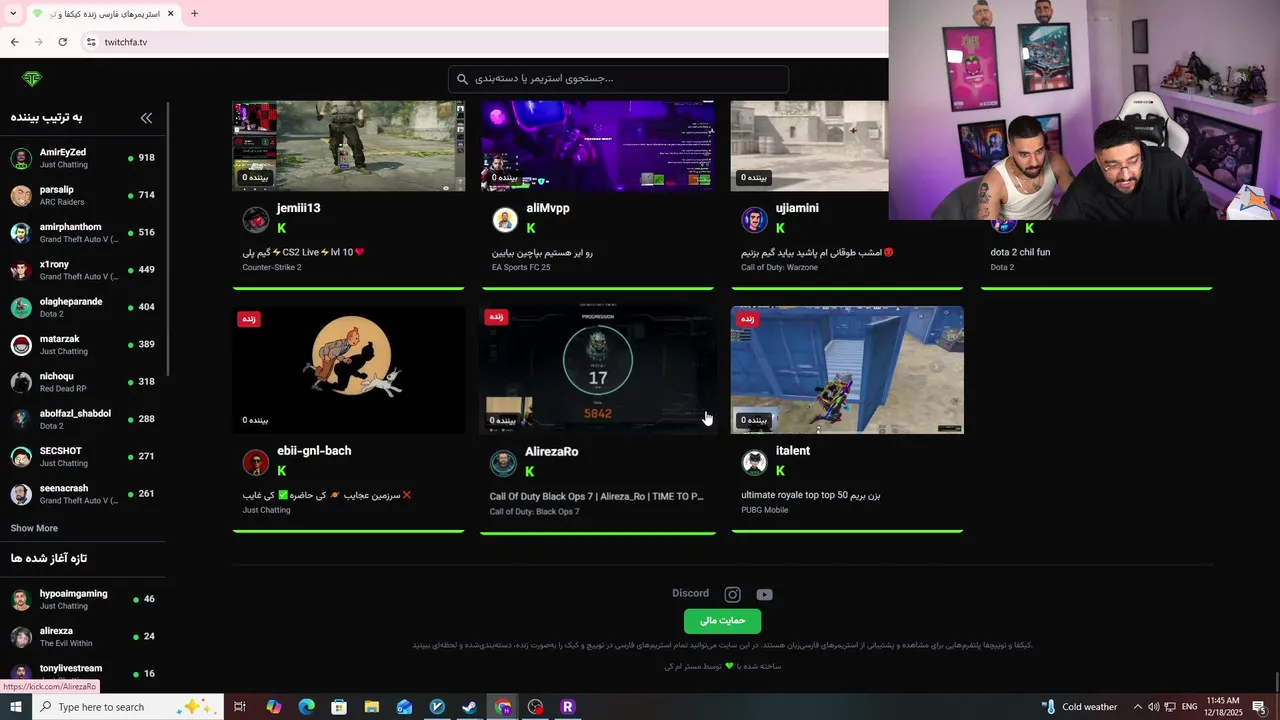This screenshot has height=720, width=1280.
Task: Click jemiii13 profile avatar
Action: (256, 219)
